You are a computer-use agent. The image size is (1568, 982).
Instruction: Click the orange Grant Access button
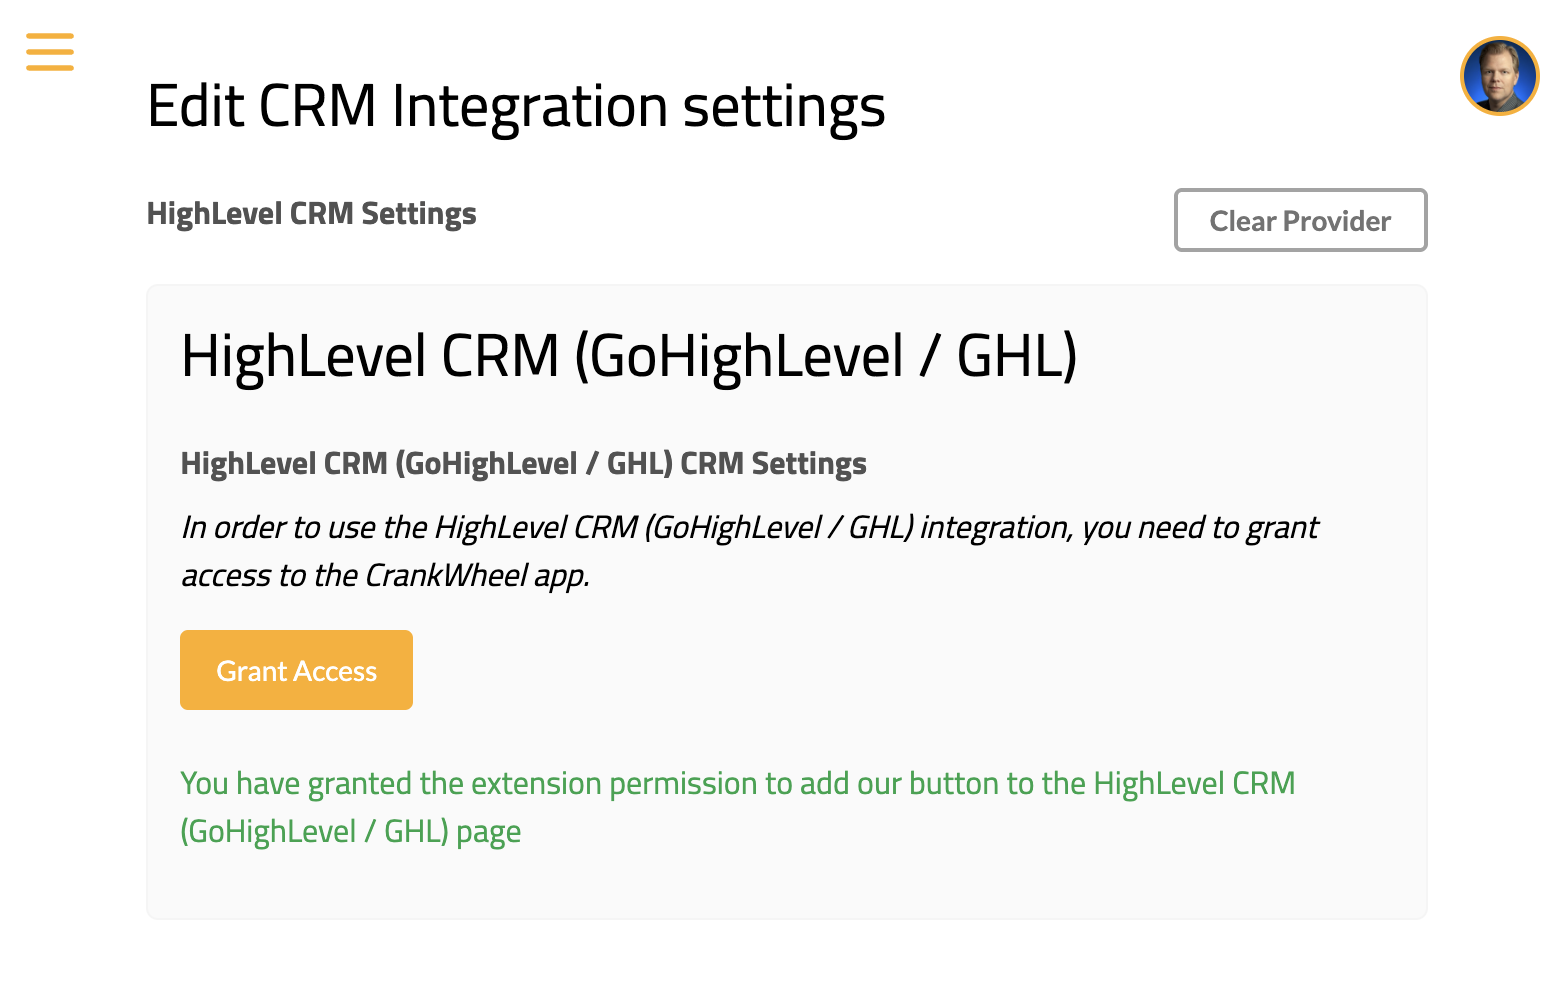pos(296,670)
